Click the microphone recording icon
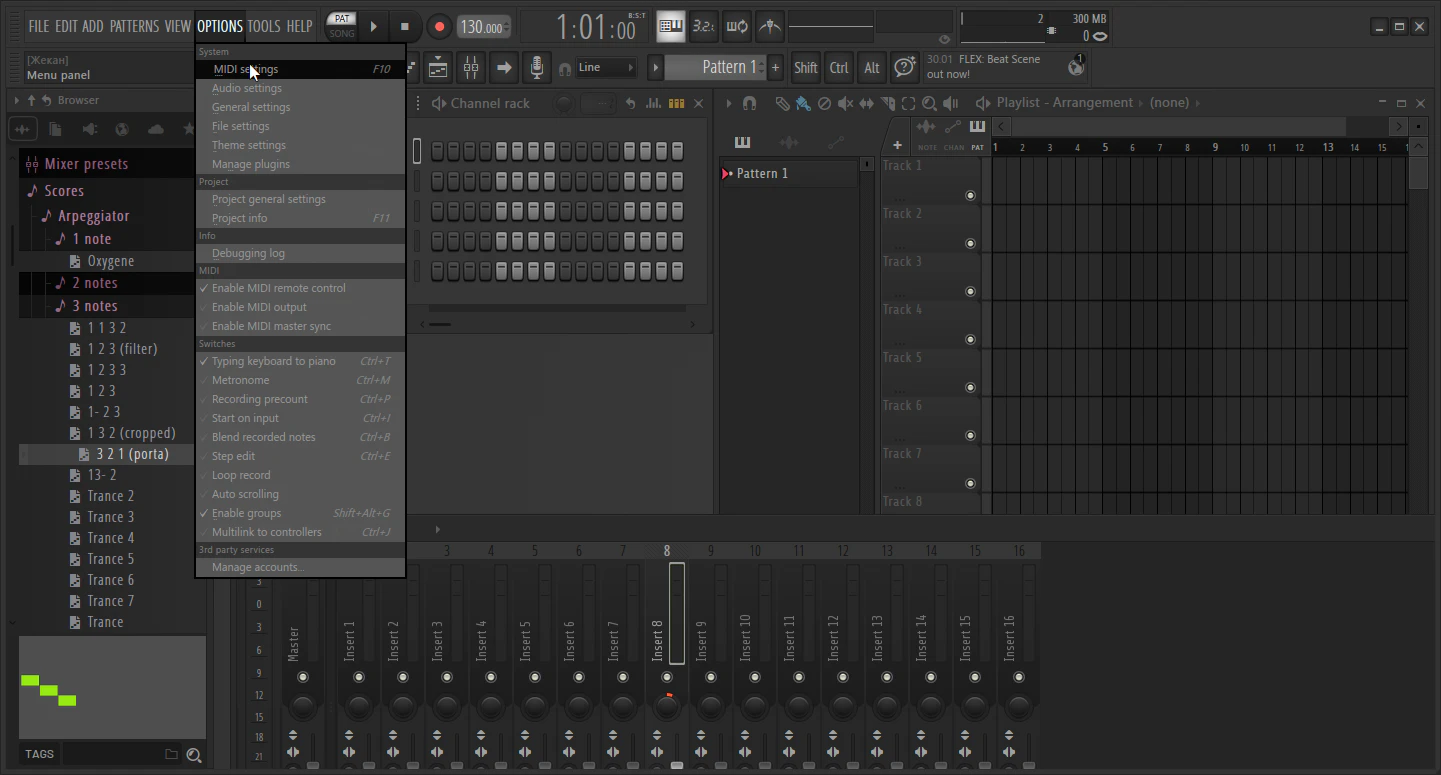1441x775 pixels. (x=537, y=68)
